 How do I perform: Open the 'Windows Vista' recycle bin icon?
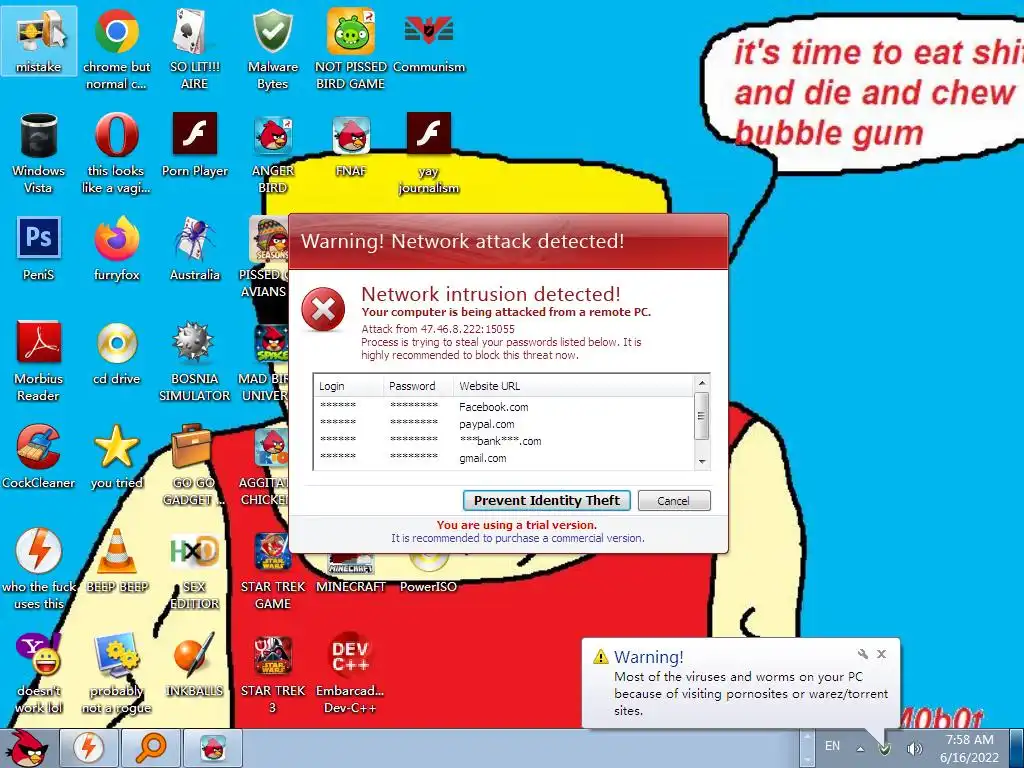(x=39, y=153)
